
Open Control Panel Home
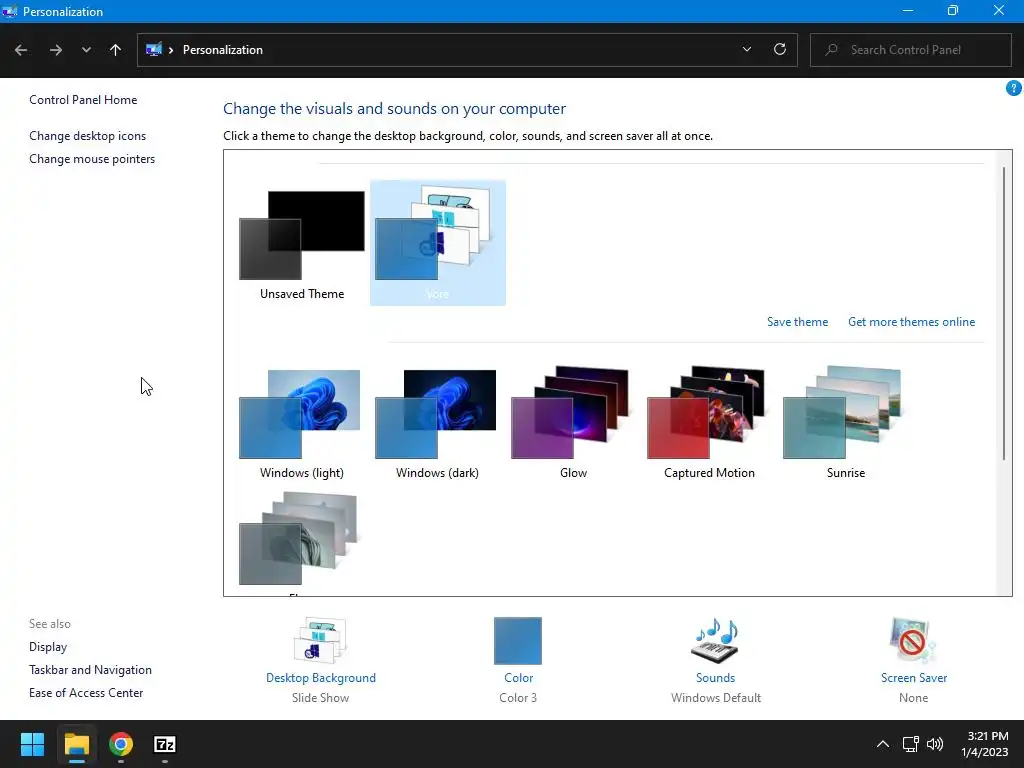(83, 100)
